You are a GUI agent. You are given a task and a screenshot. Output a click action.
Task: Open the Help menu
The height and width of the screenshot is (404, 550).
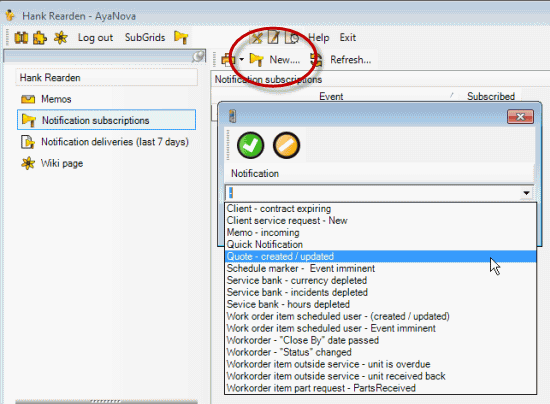318,38
